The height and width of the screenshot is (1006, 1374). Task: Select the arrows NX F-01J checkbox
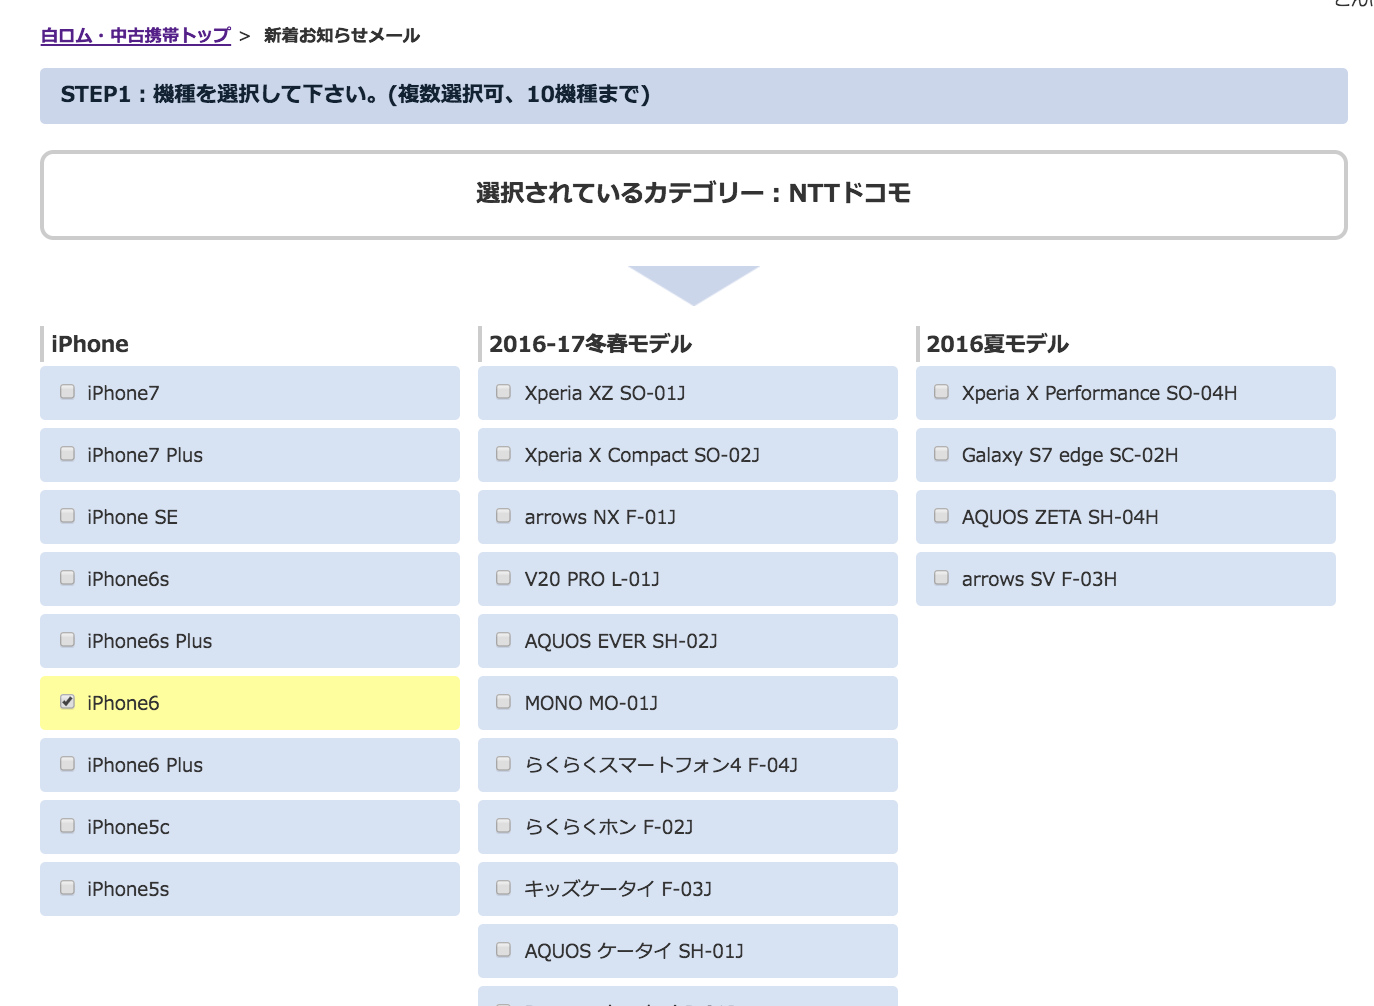click(504, 516)
